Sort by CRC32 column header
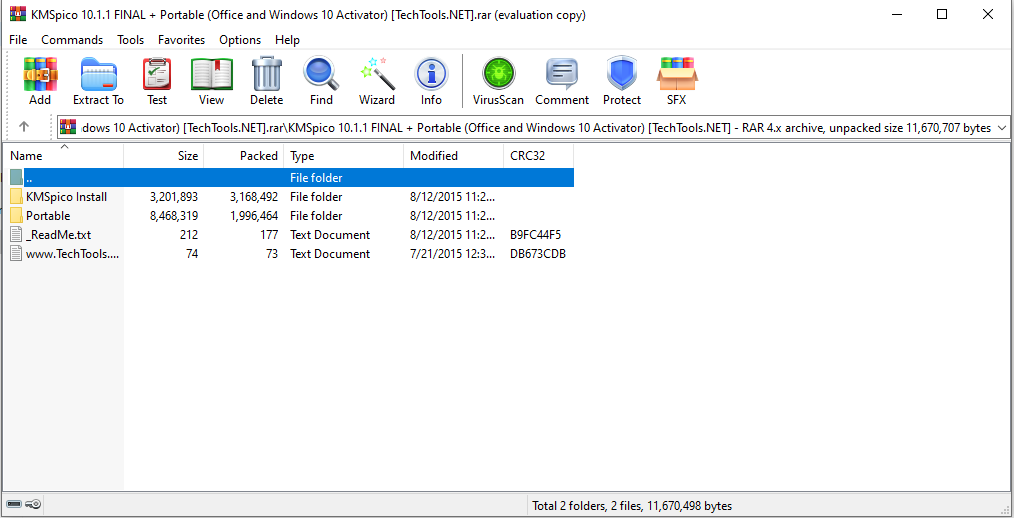The image size is (1014, 518). pyautogui.click(x=538, y=156)
